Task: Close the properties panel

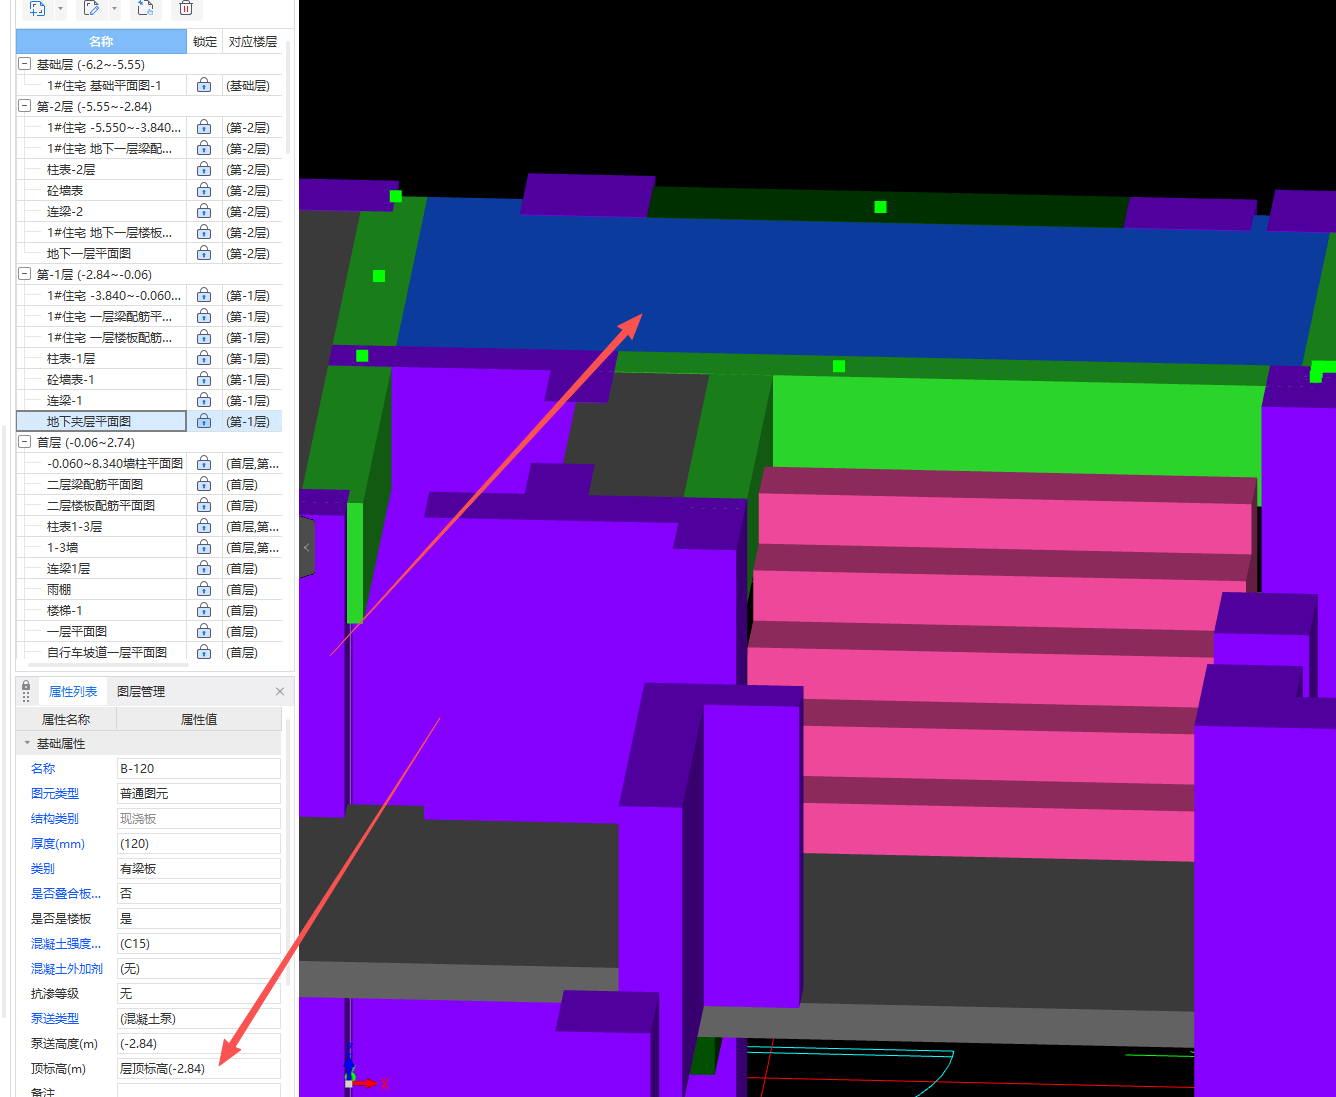Action: (280, 692)
